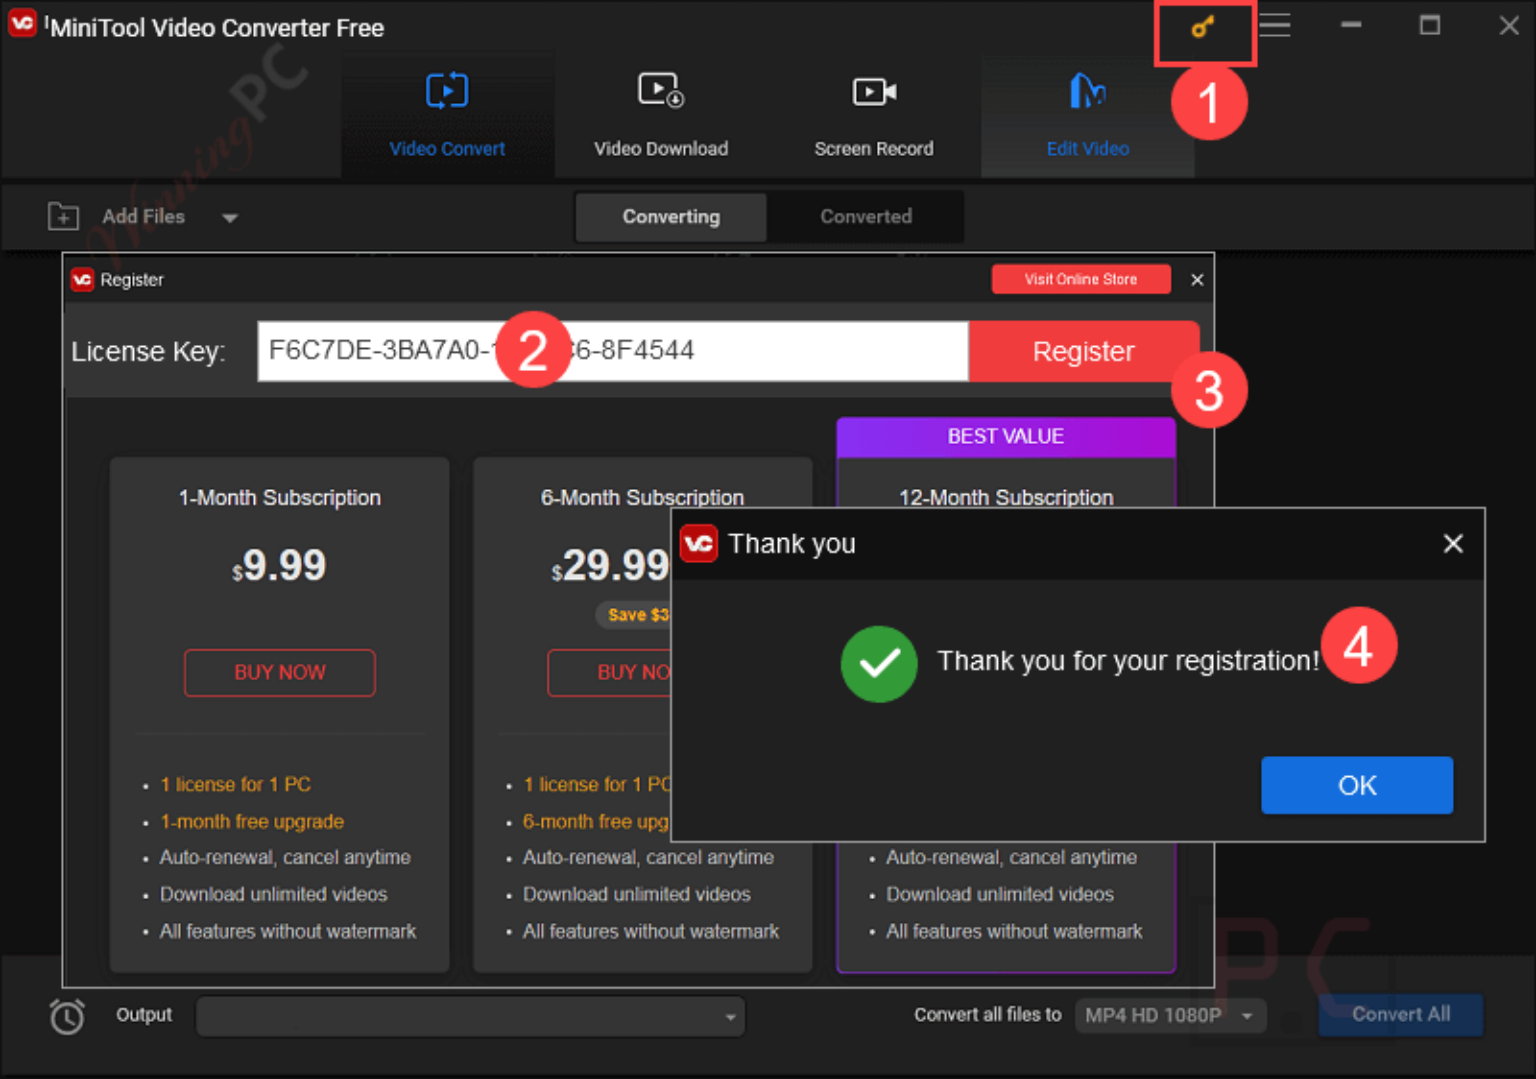Click the Register button
This screenshot has height=1079, width=1536.
[x=1083, y=351]
